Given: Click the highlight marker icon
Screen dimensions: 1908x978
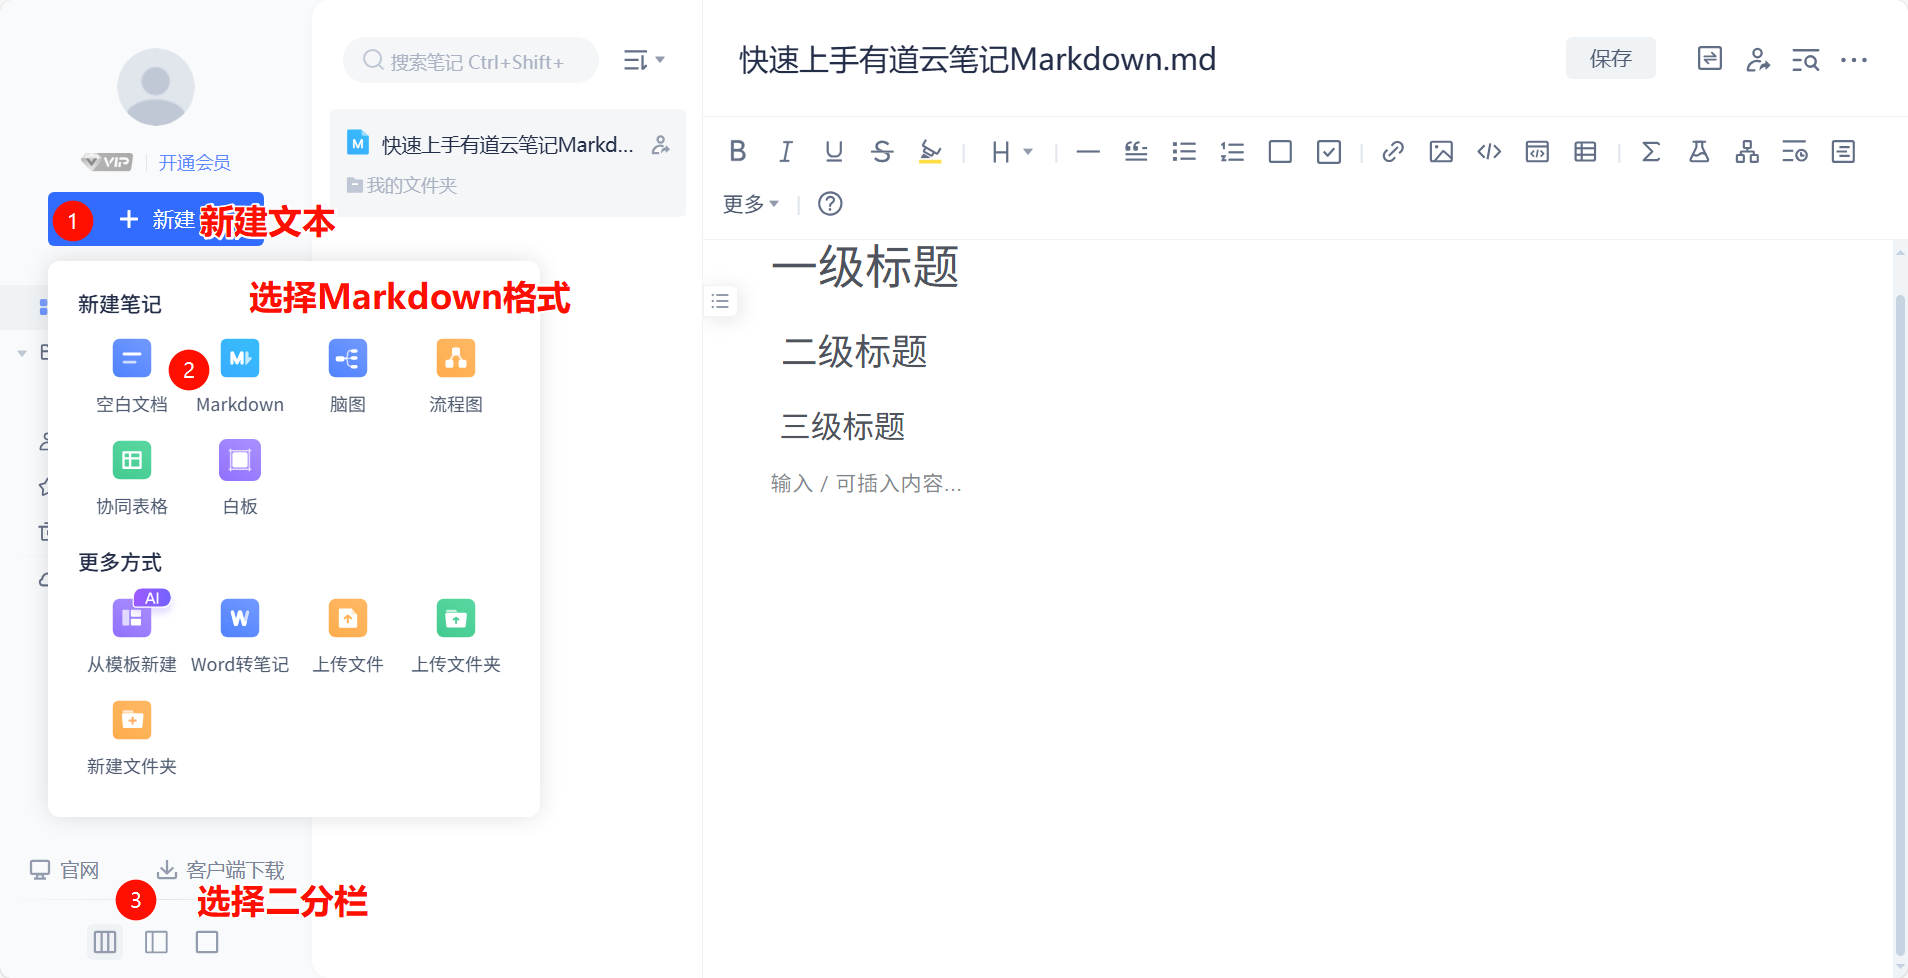Looking at the screenshot, I should click(930, 151).
